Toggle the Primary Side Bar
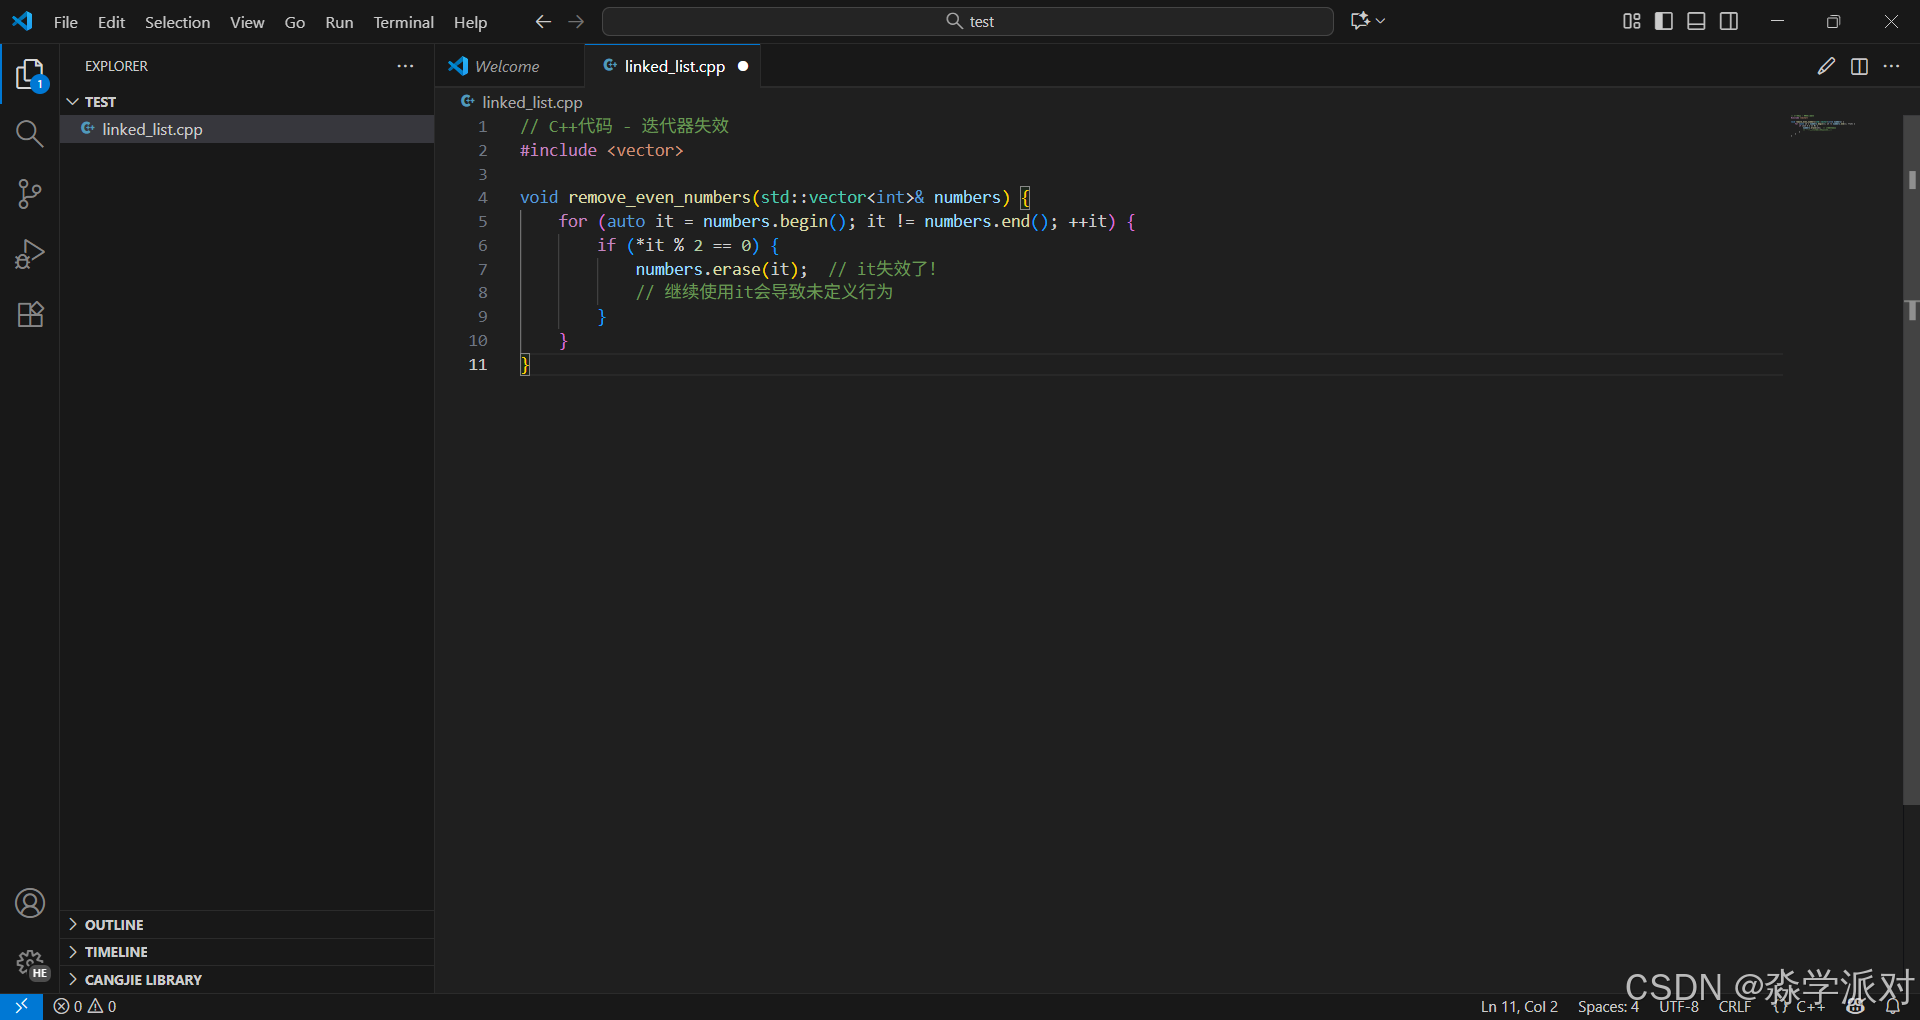Screen dimensions: 1920x1020 pos(1664,21)
